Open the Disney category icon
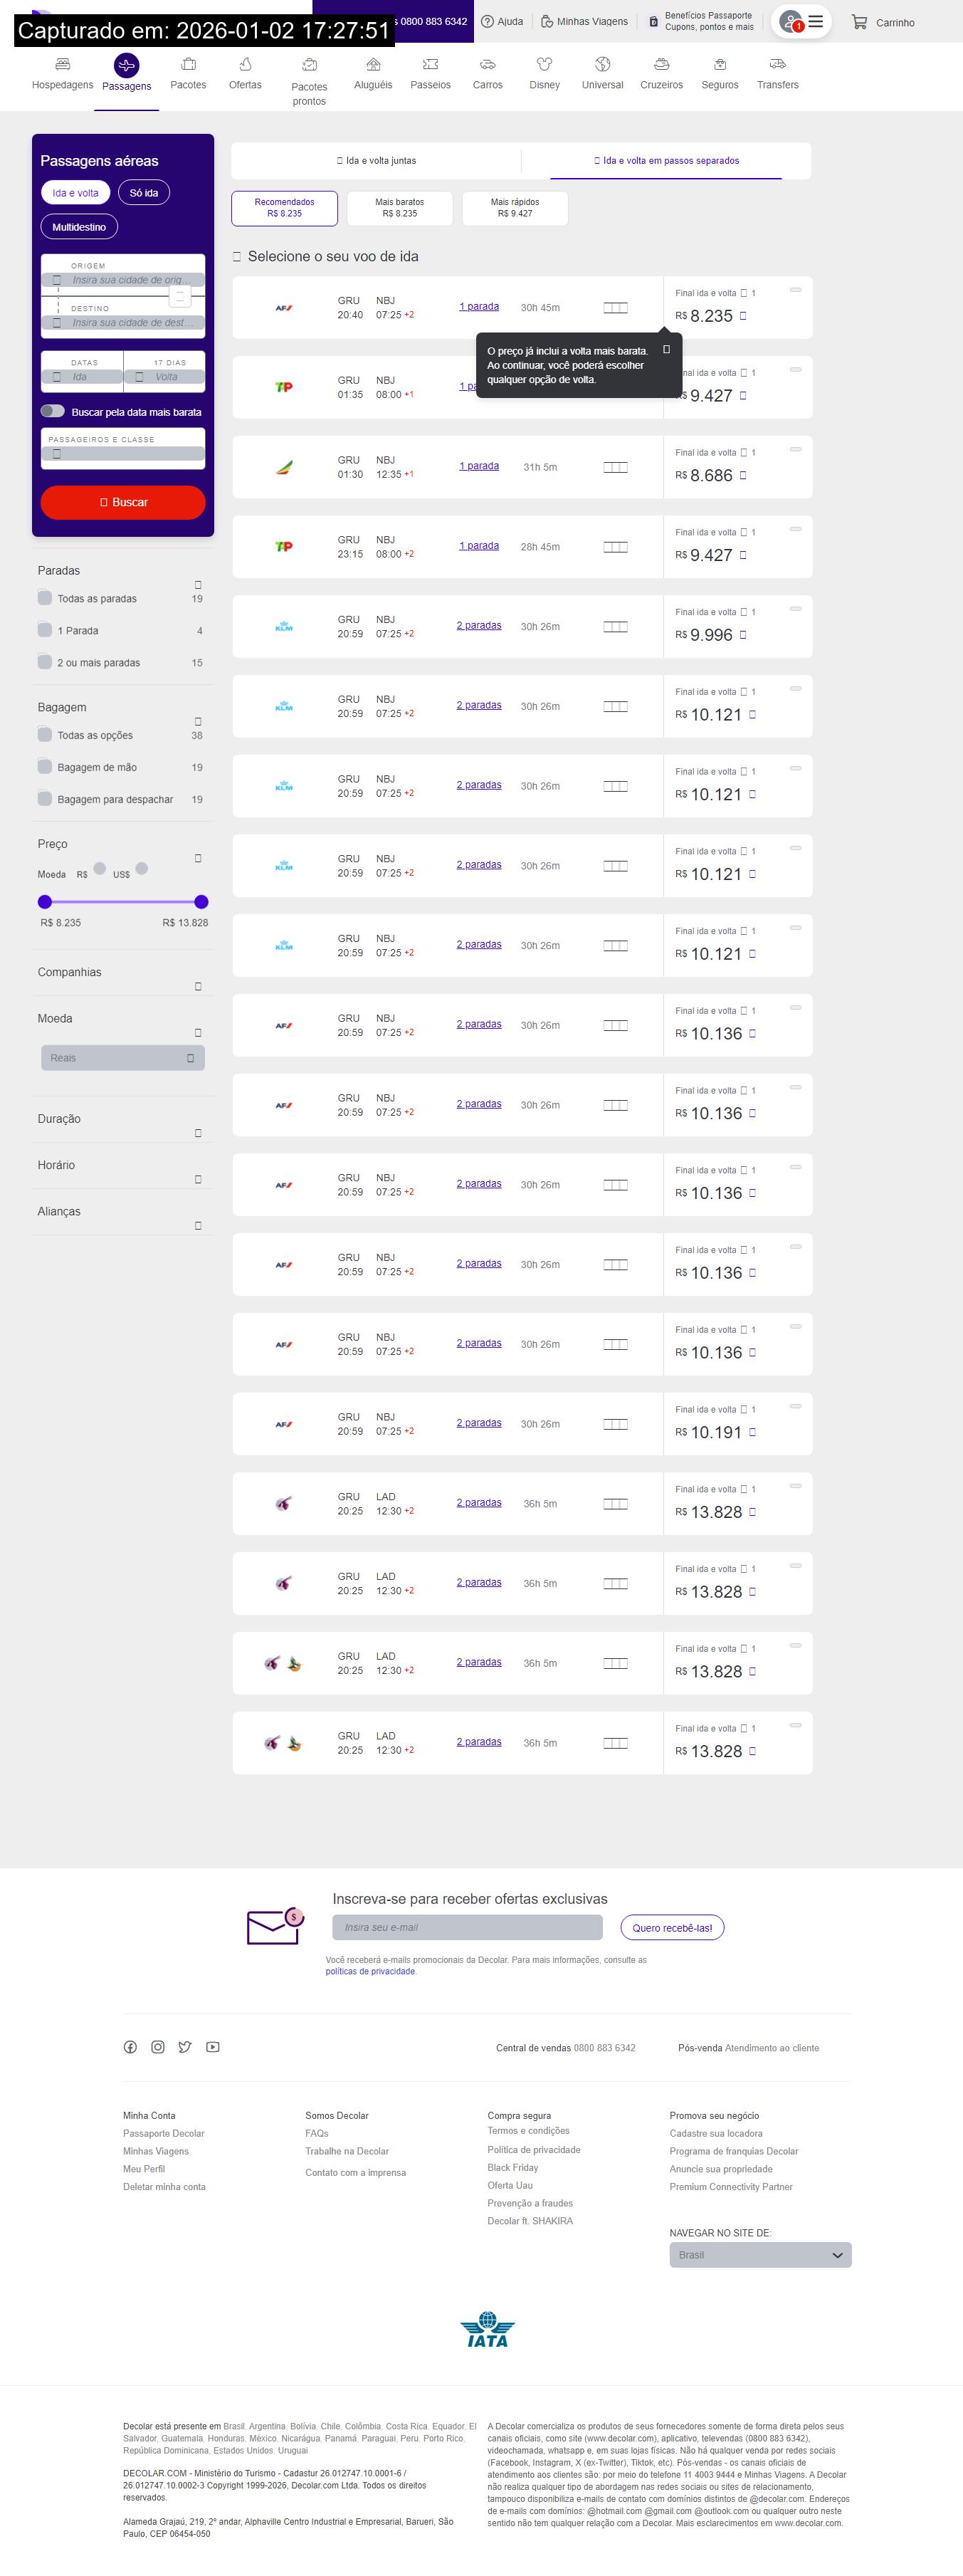Viewport: 963px width, 2576px height. click(544, 65)
